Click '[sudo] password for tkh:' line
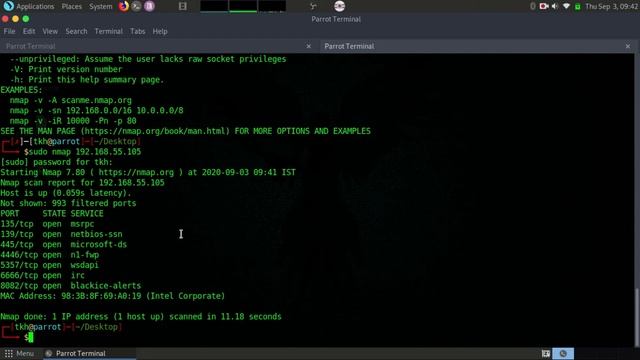 coord(56,162)
